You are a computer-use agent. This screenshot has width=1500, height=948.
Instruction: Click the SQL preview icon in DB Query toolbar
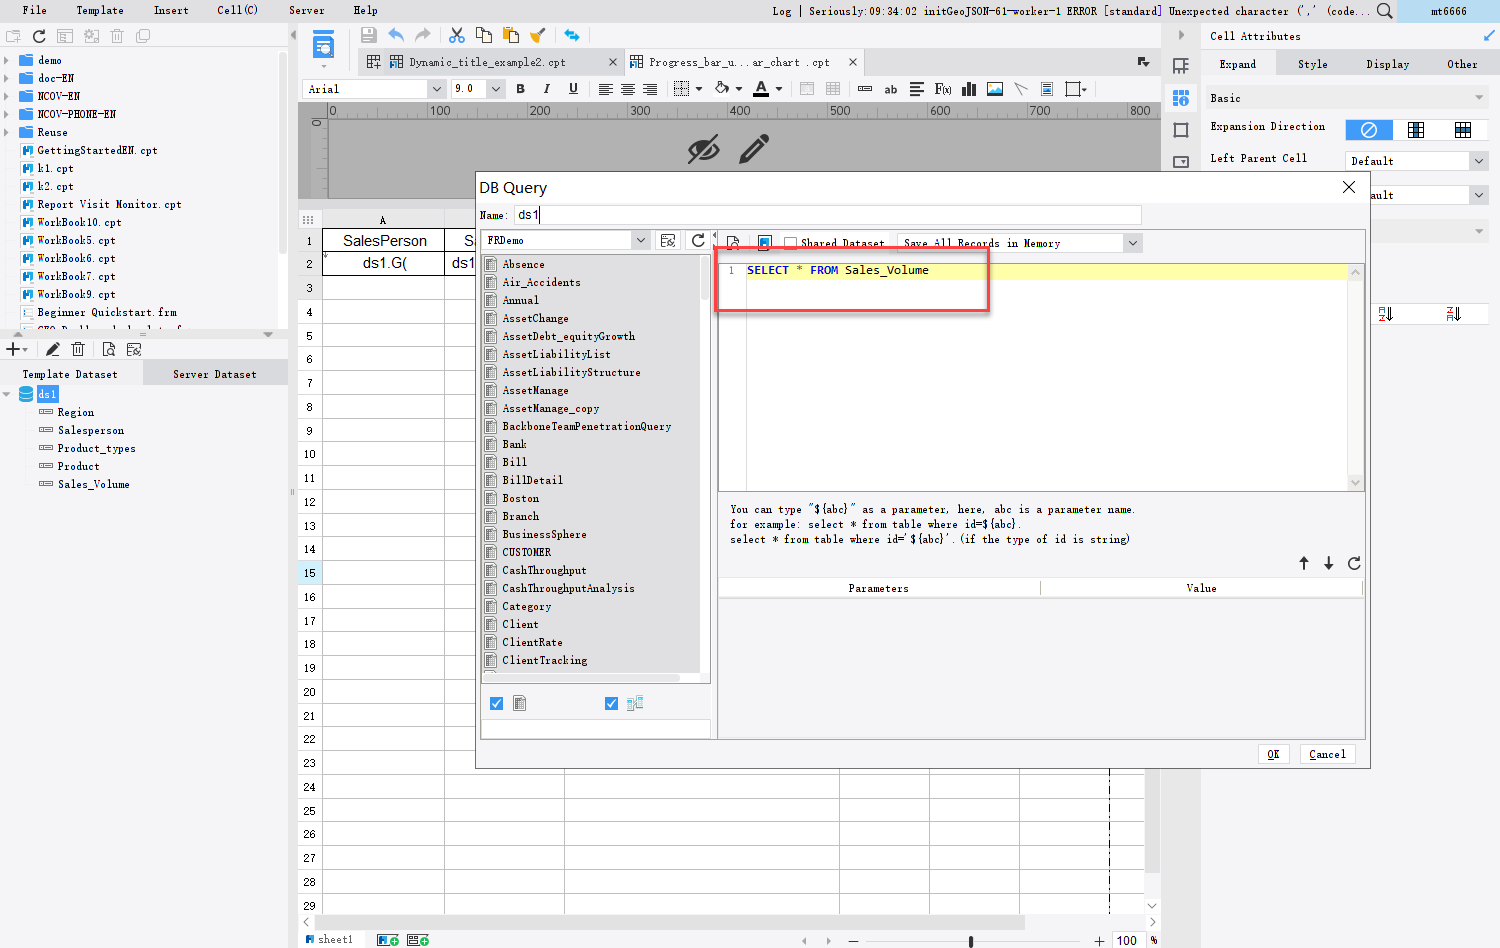(x=733, y=242)
